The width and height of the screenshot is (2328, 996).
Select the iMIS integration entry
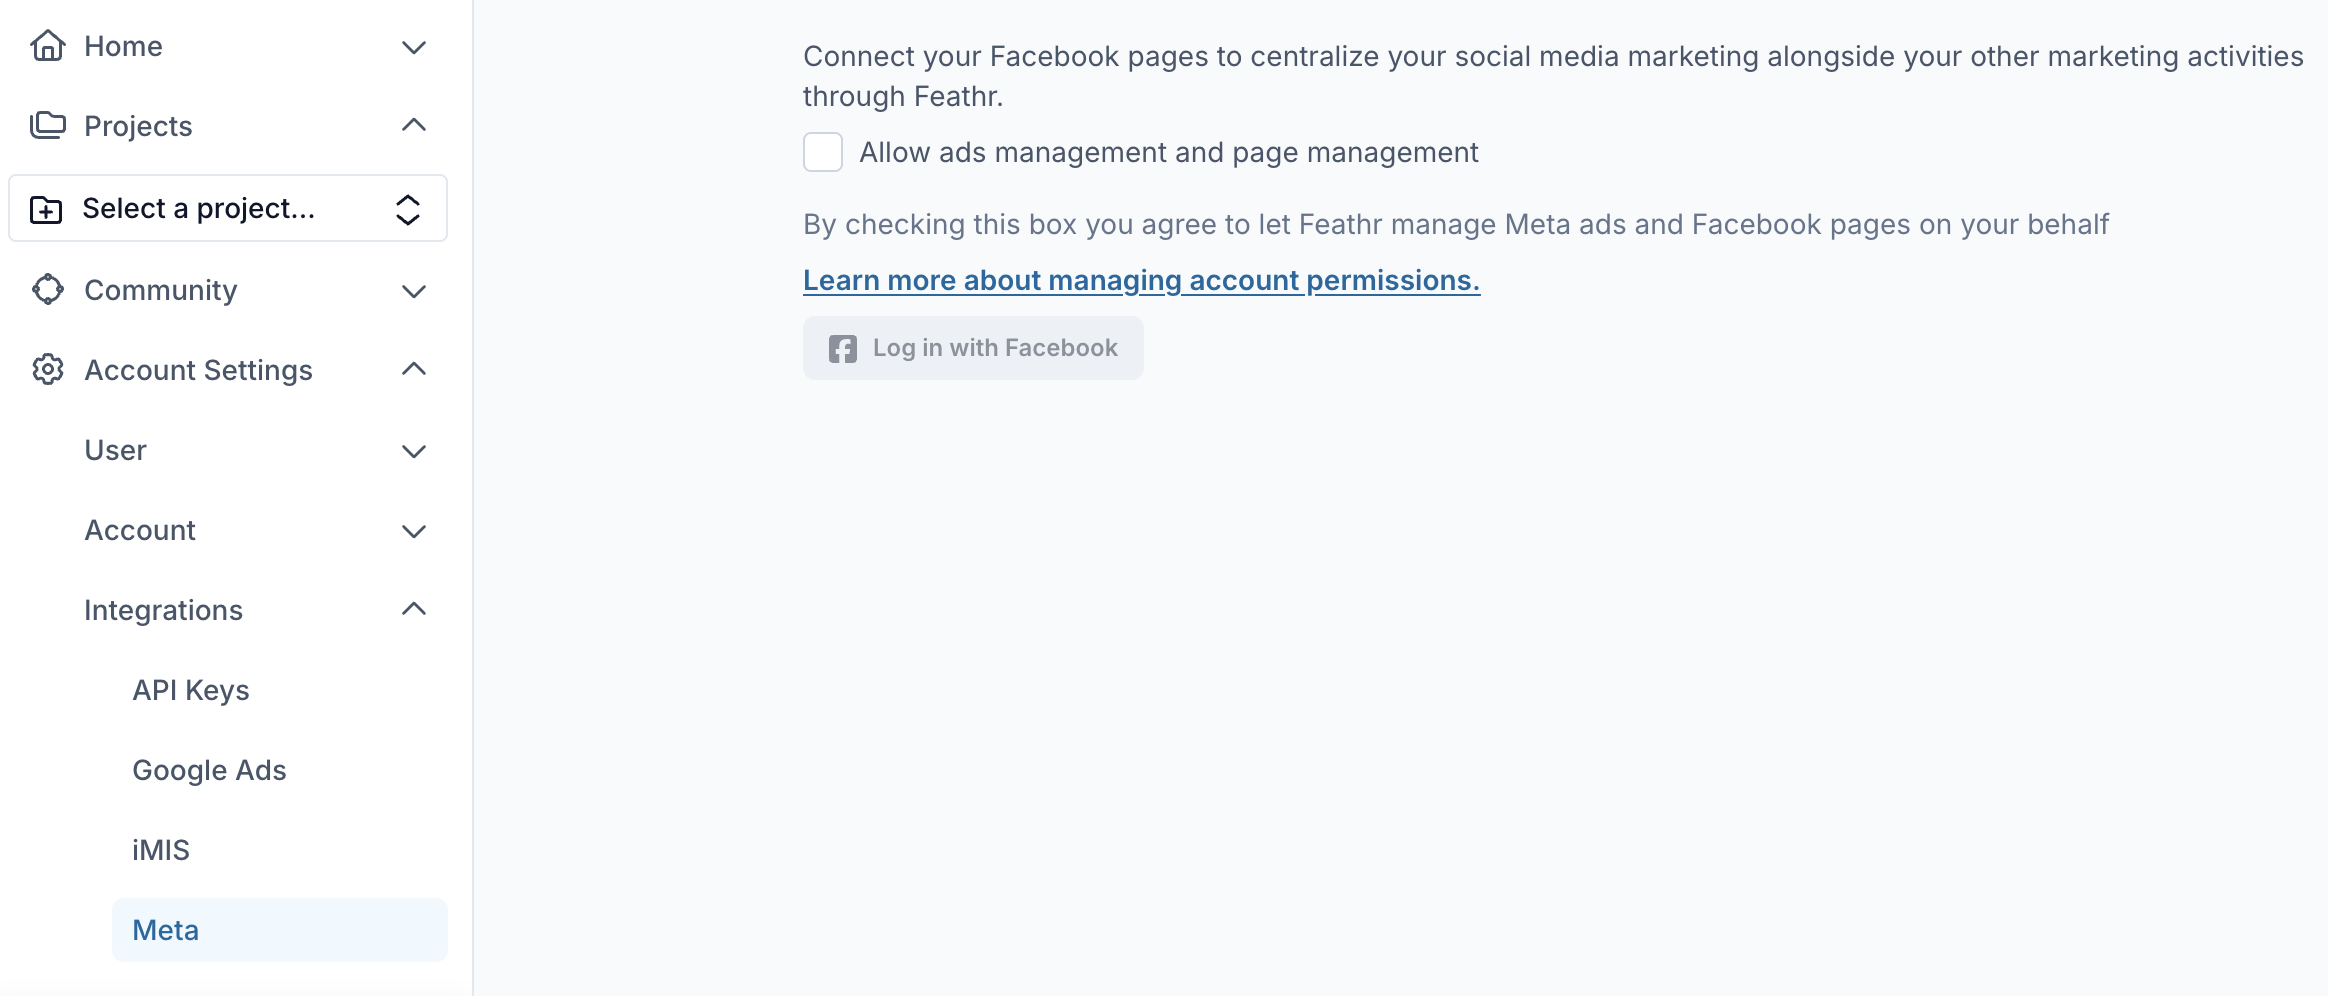point(161,849)
